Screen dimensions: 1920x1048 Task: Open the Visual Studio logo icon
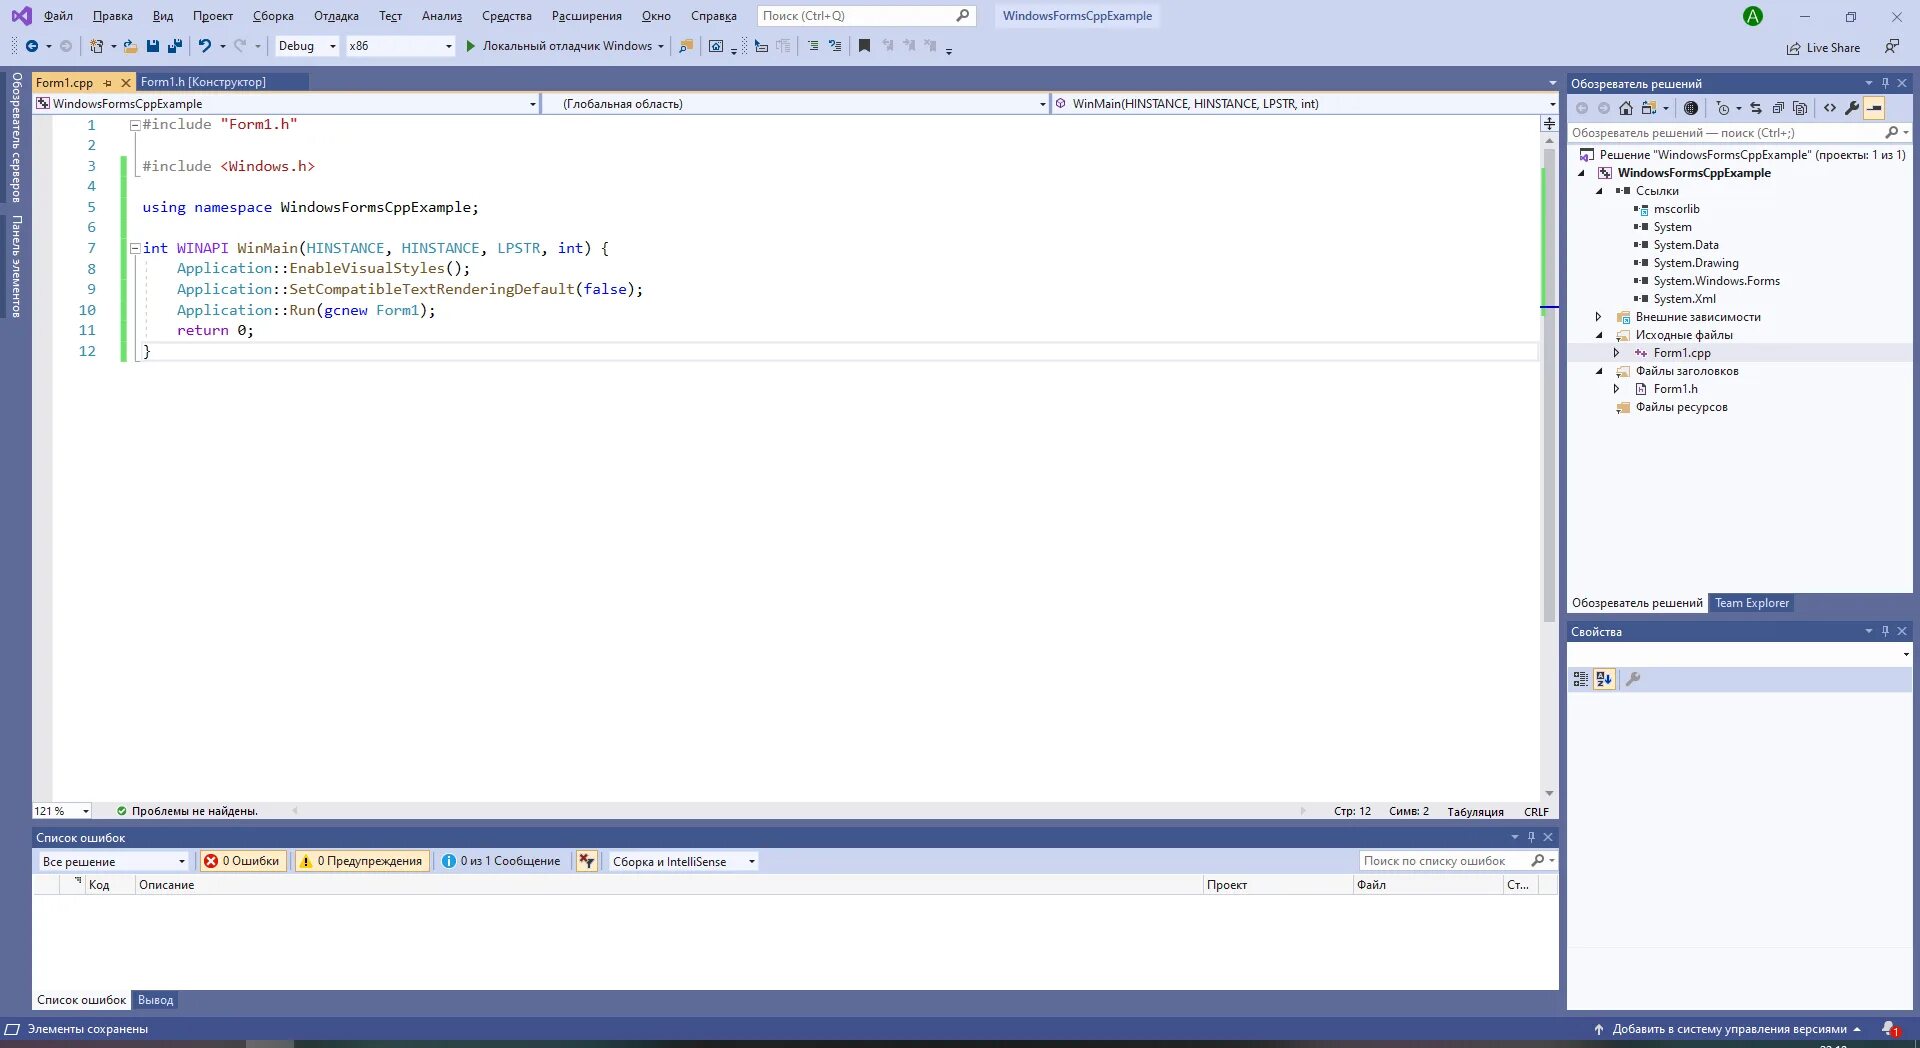click(x=21, y=16)
